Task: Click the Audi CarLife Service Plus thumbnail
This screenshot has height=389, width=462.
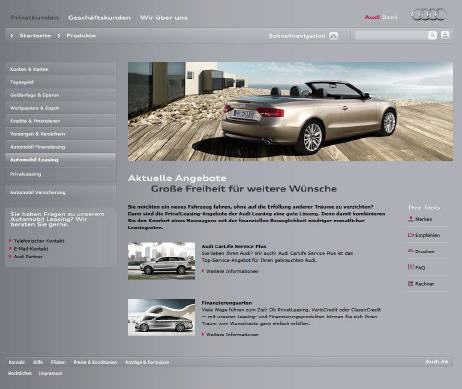Action: 161,261
